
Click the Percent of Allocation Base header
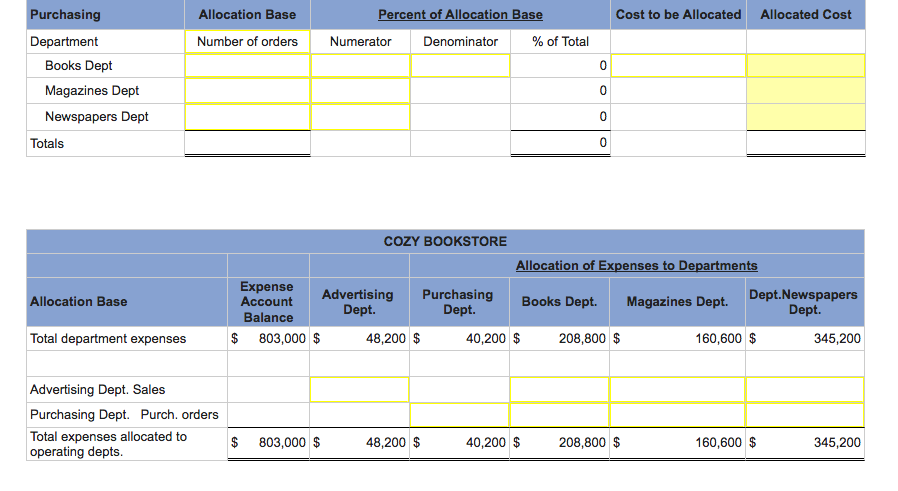pyautogui.click(x=460, y=15)
